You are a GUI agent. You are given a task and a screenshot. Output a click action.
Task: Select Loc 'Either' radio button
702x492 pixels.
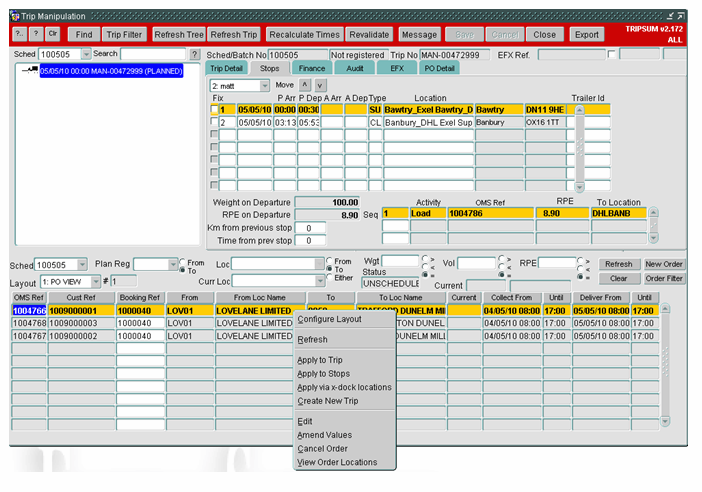click(x=330, y=277)
